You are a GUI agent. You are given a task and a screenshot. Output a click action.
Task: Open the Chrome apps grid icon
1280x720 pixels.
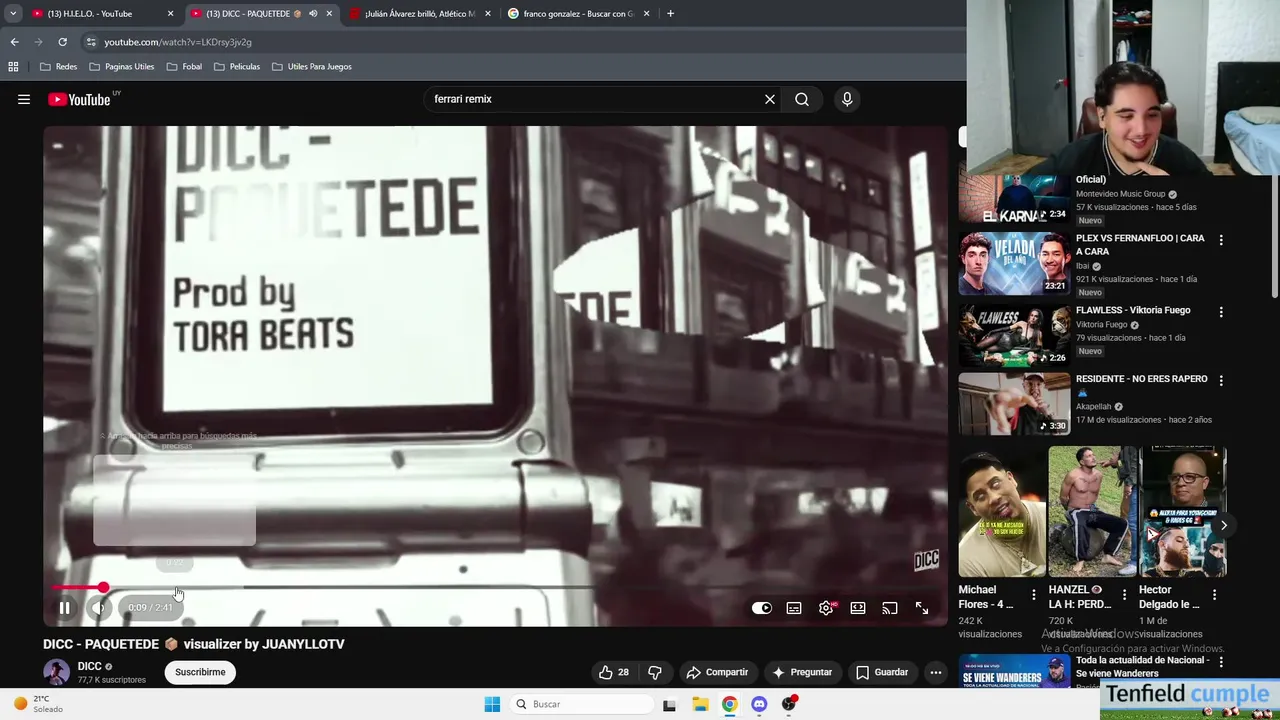click(x=13, y=67)
